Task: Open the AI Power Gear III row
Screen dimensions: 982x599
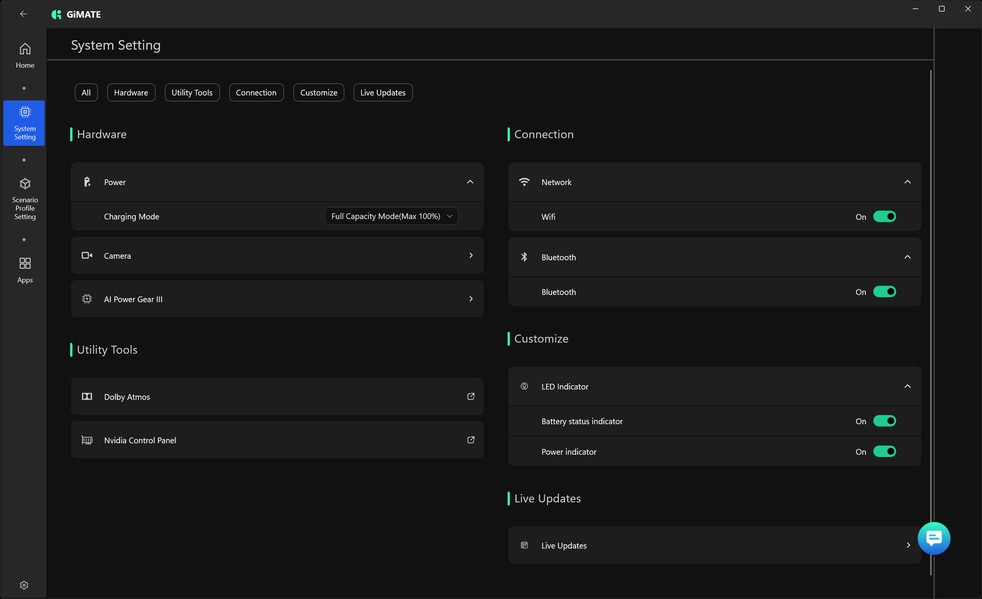Action: click(277, 299)
